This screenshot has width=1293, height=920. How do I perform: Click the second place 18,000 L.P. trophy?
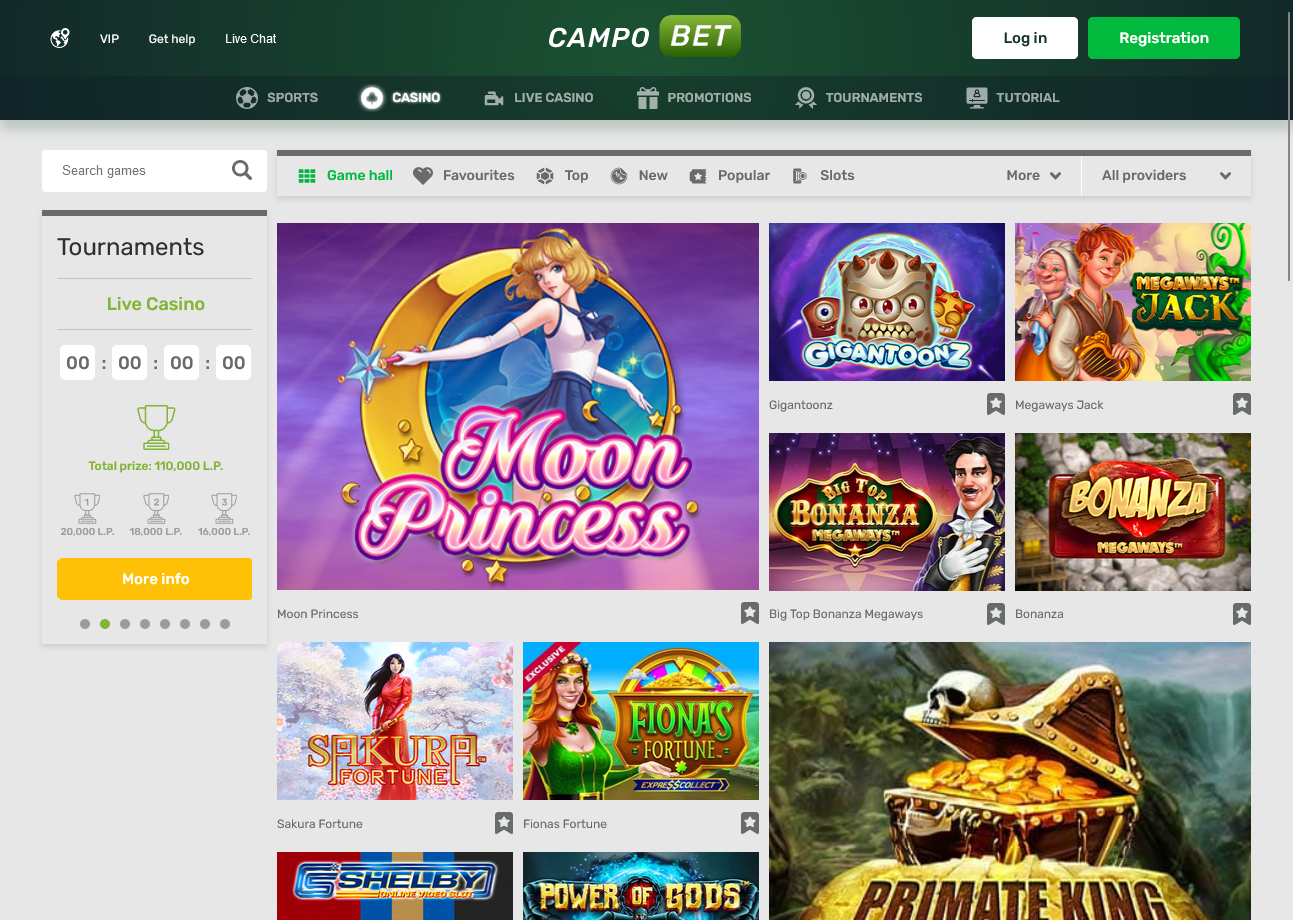click(156, 508)
